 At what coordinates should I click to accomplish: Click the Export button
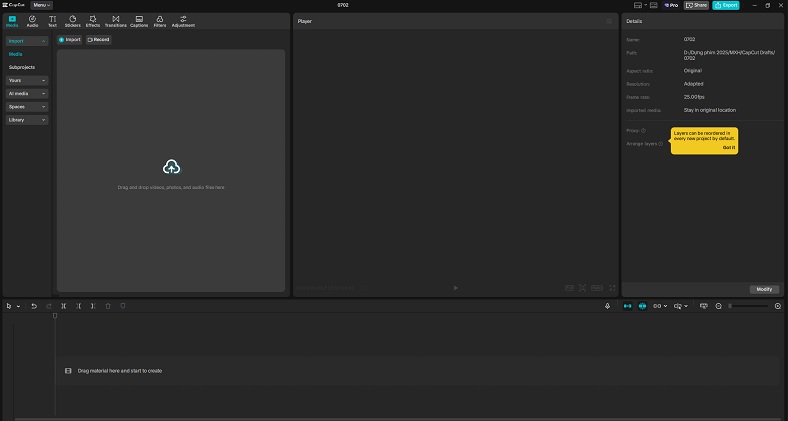click(x=725, y=5)
